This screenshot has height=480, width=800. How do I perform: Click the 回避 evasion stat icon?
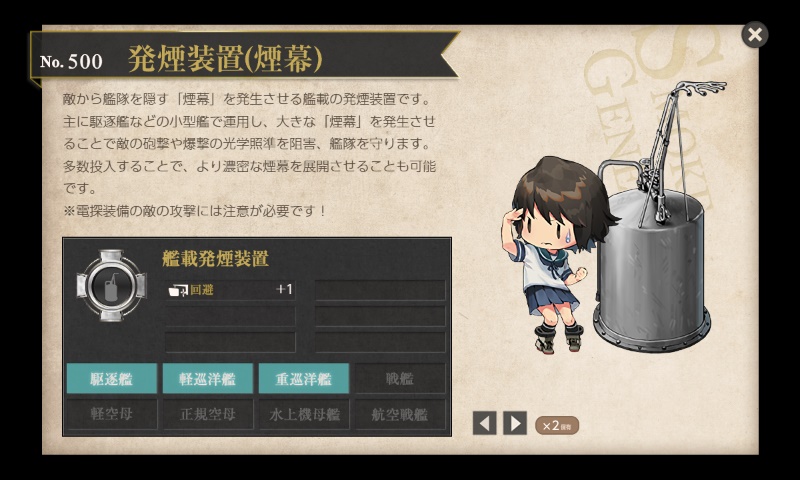point(179,290)
